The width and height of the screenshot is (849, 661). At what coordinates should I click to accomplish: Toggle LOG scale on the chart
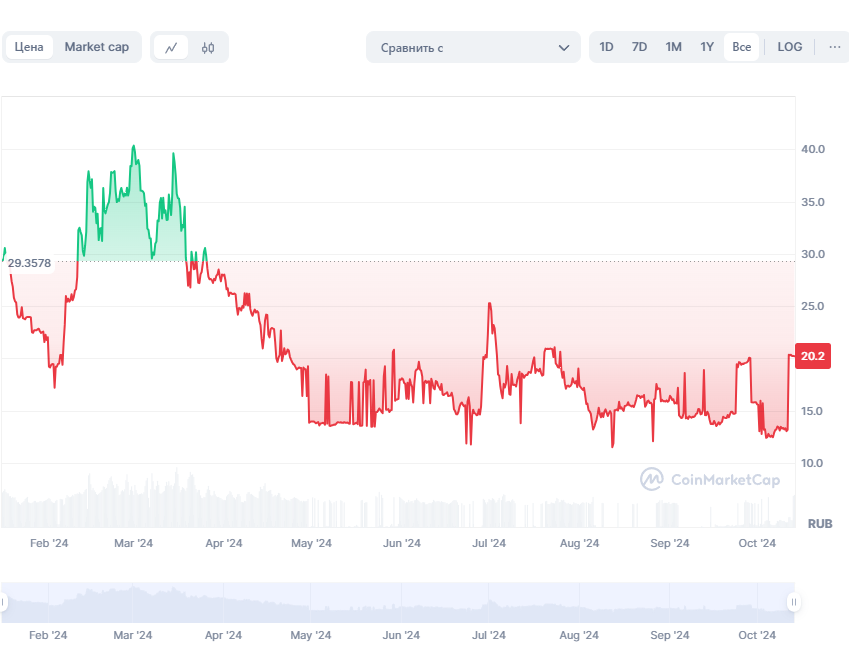[790, 47]
